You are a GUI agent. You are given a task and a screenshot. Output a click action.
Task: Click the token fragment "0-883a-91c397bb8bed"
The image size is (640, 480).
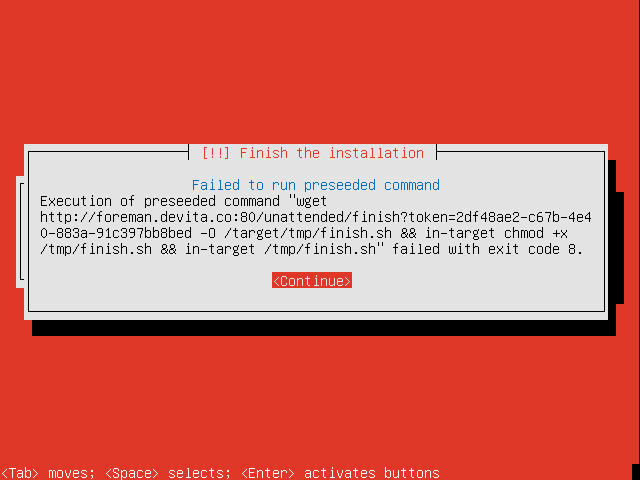point(116,233)
